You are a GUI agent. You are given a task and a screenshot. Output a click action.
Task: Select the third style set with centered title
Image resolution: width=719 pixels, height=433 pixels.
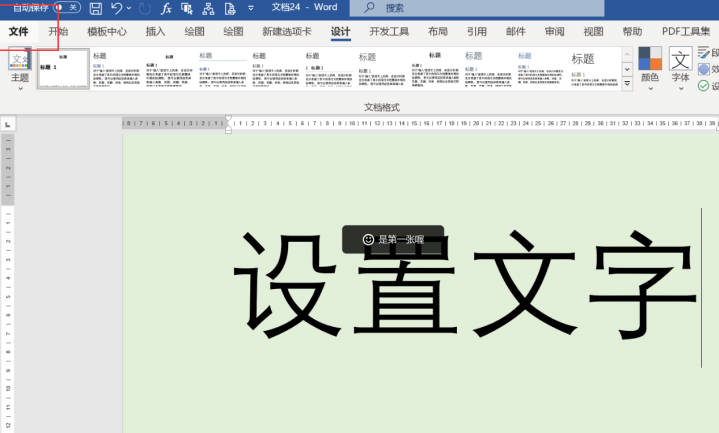(x=170, y=69)
